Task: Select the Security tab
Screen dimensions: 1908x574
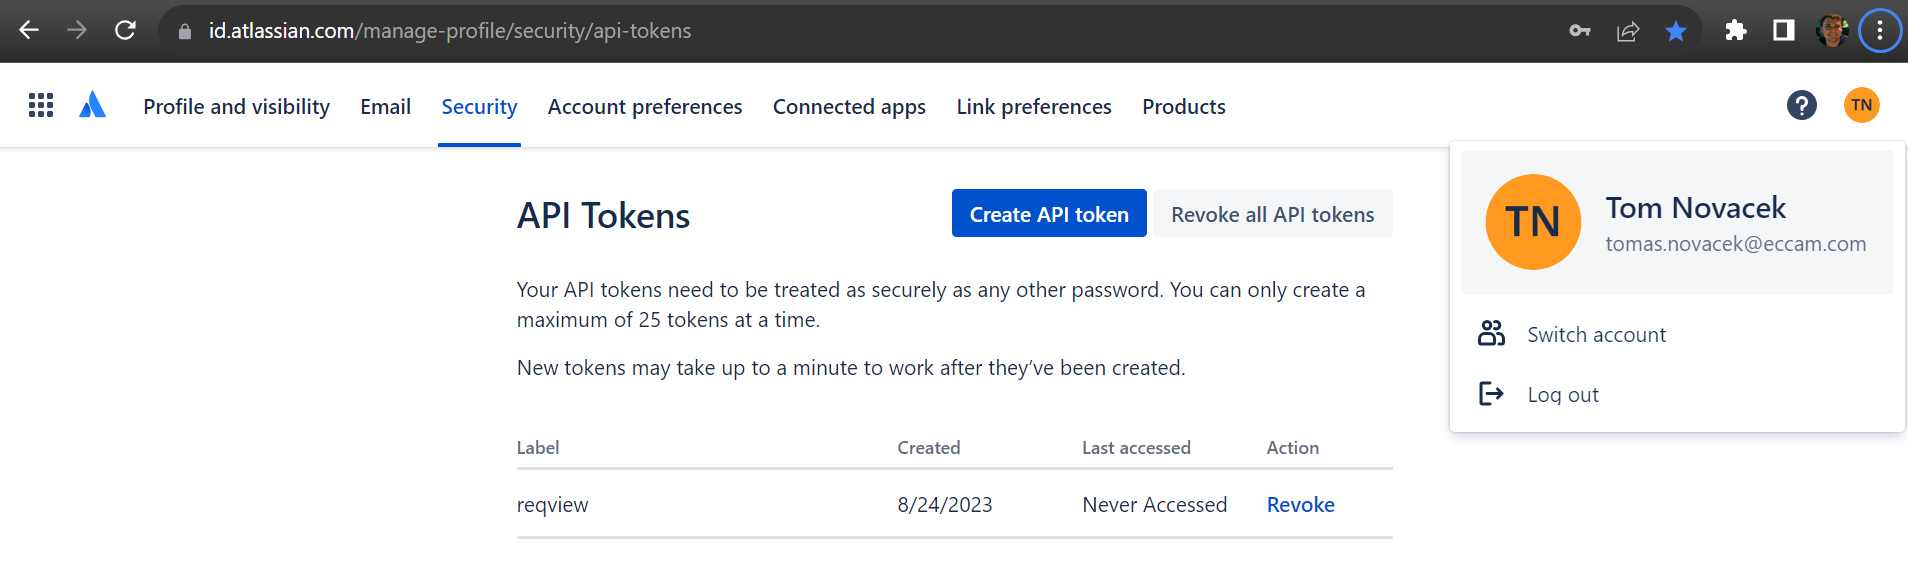Action: pyautogui.click(x=479, y=107)
